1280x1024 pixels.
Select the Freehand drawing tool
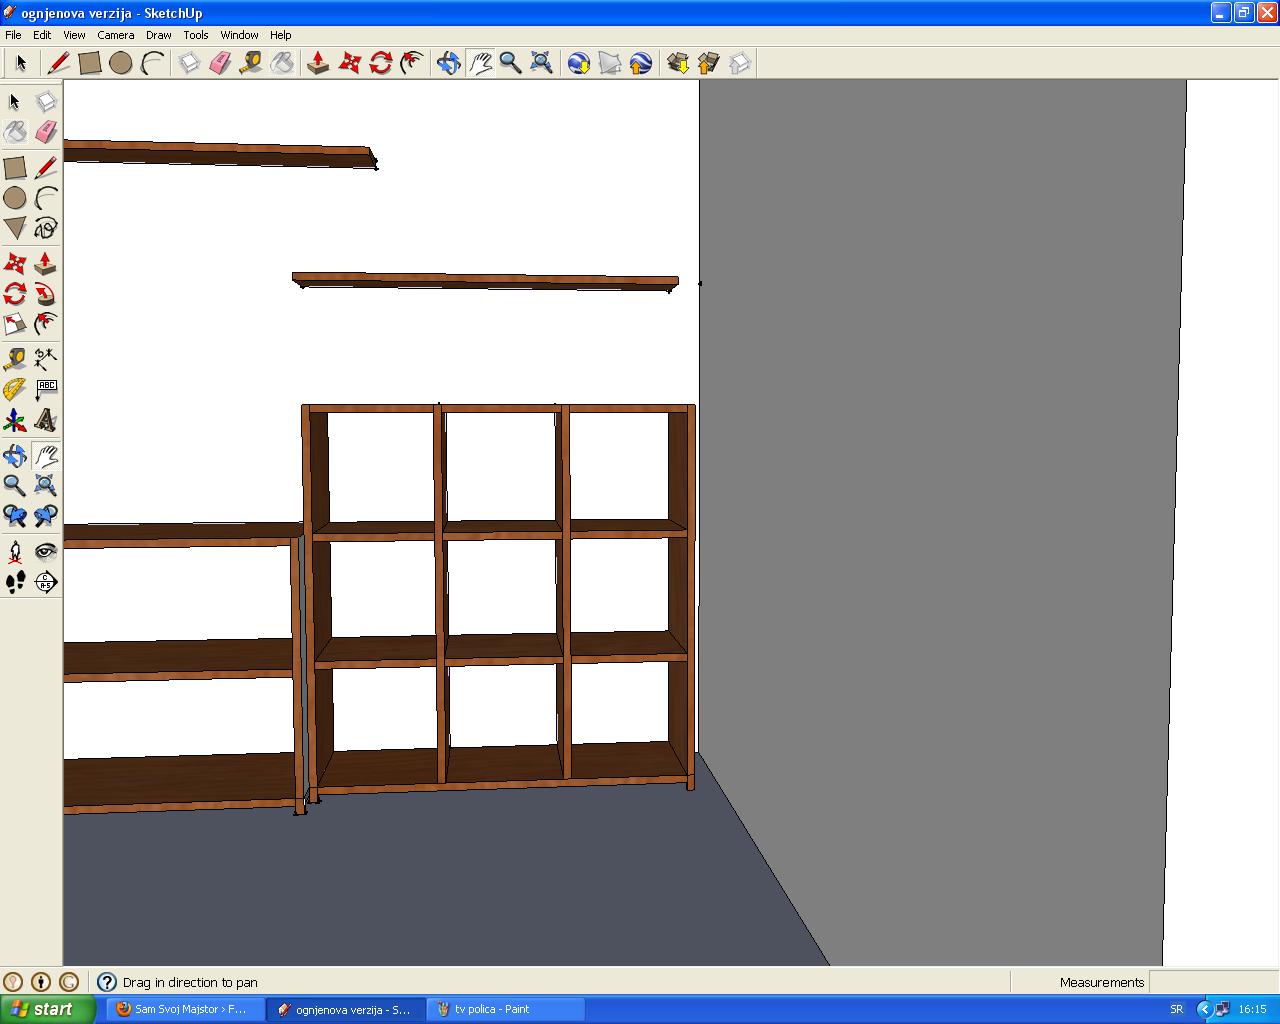45,228
